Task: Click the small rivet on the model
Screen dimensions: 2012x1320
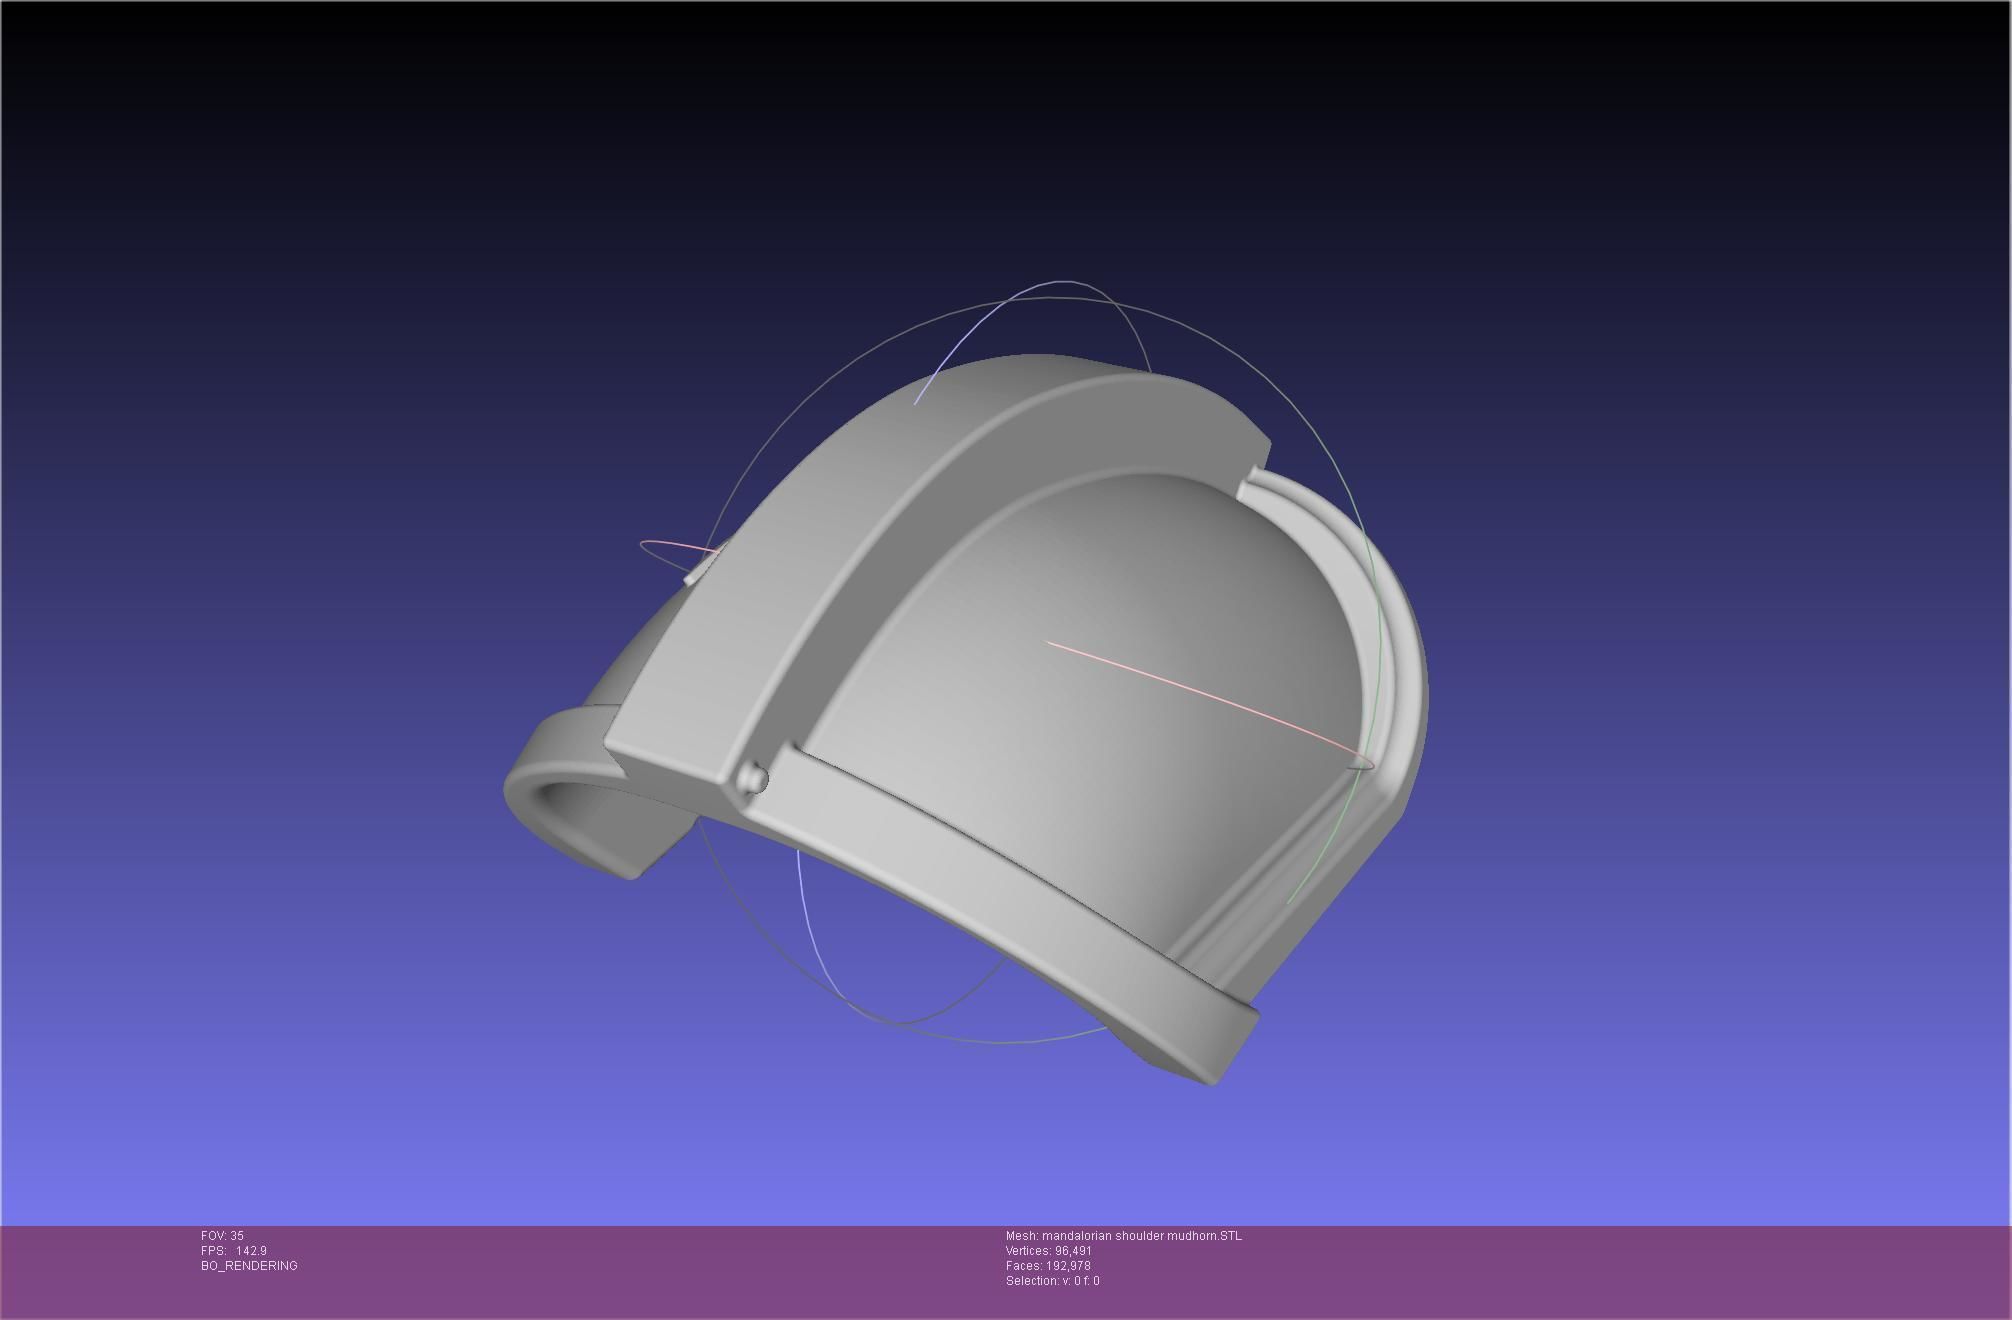Action: [x=754, y=779]
